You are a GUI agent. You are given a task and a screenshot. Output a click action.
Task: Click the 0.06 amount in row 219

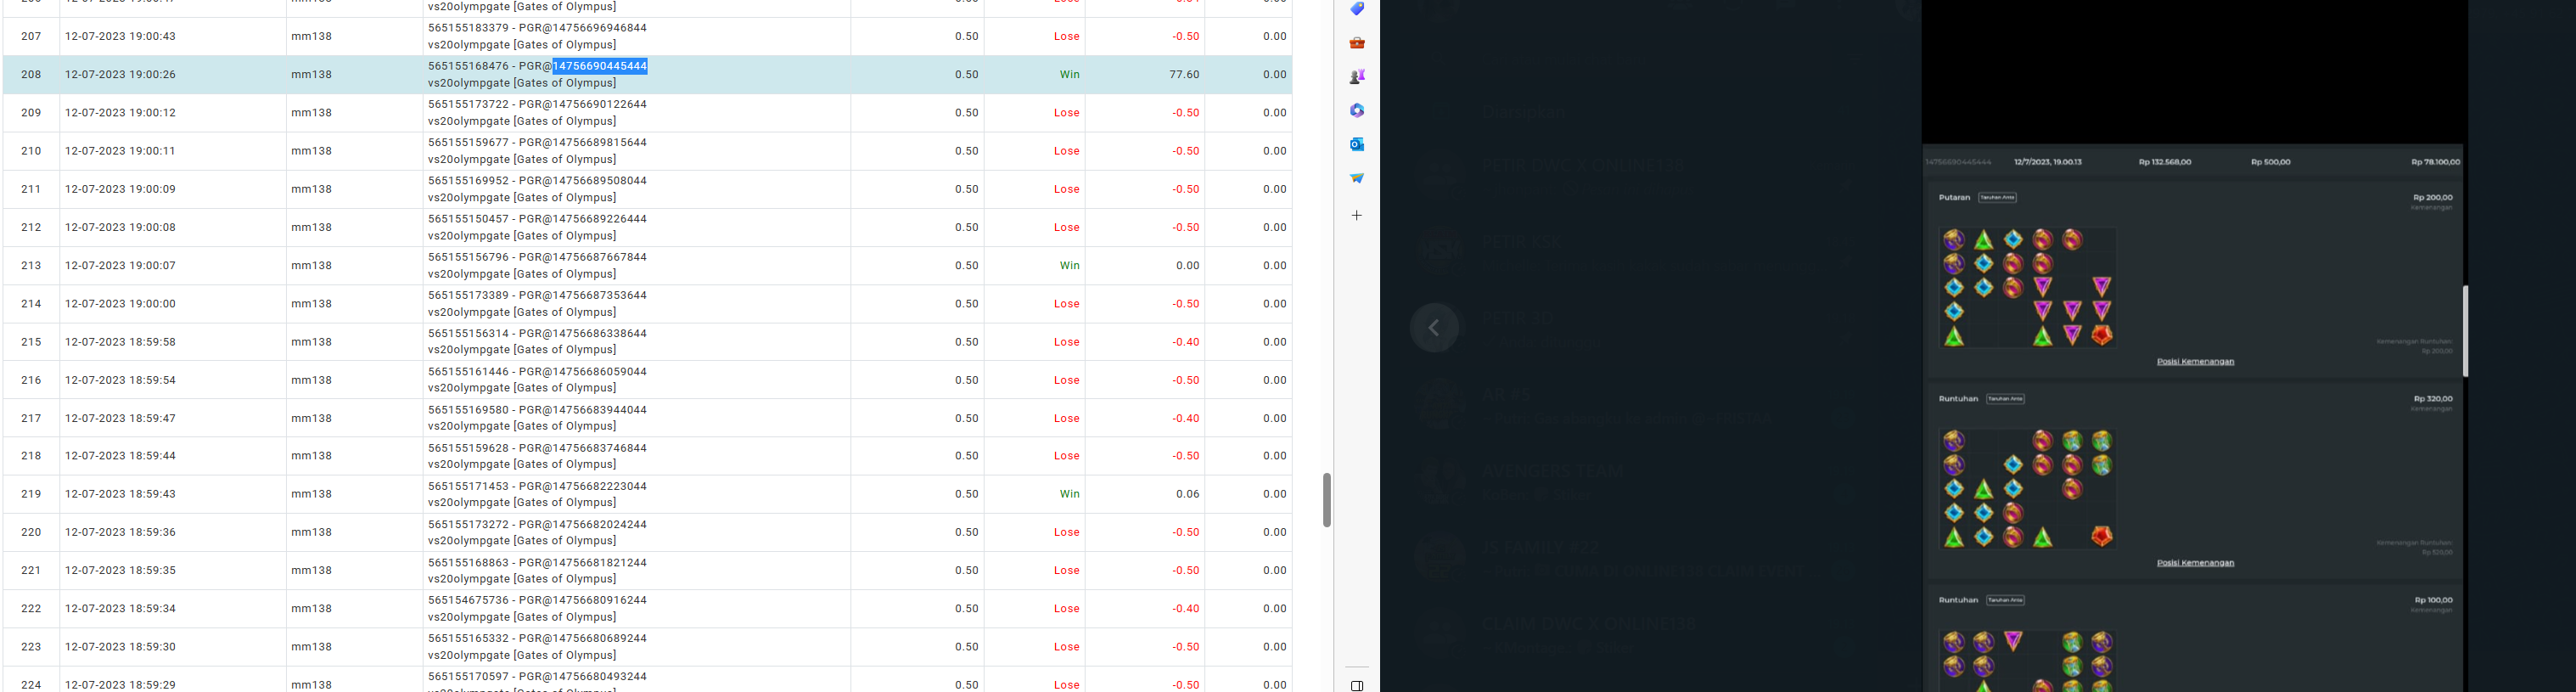pyautogui.click(x=1187, y=494)
